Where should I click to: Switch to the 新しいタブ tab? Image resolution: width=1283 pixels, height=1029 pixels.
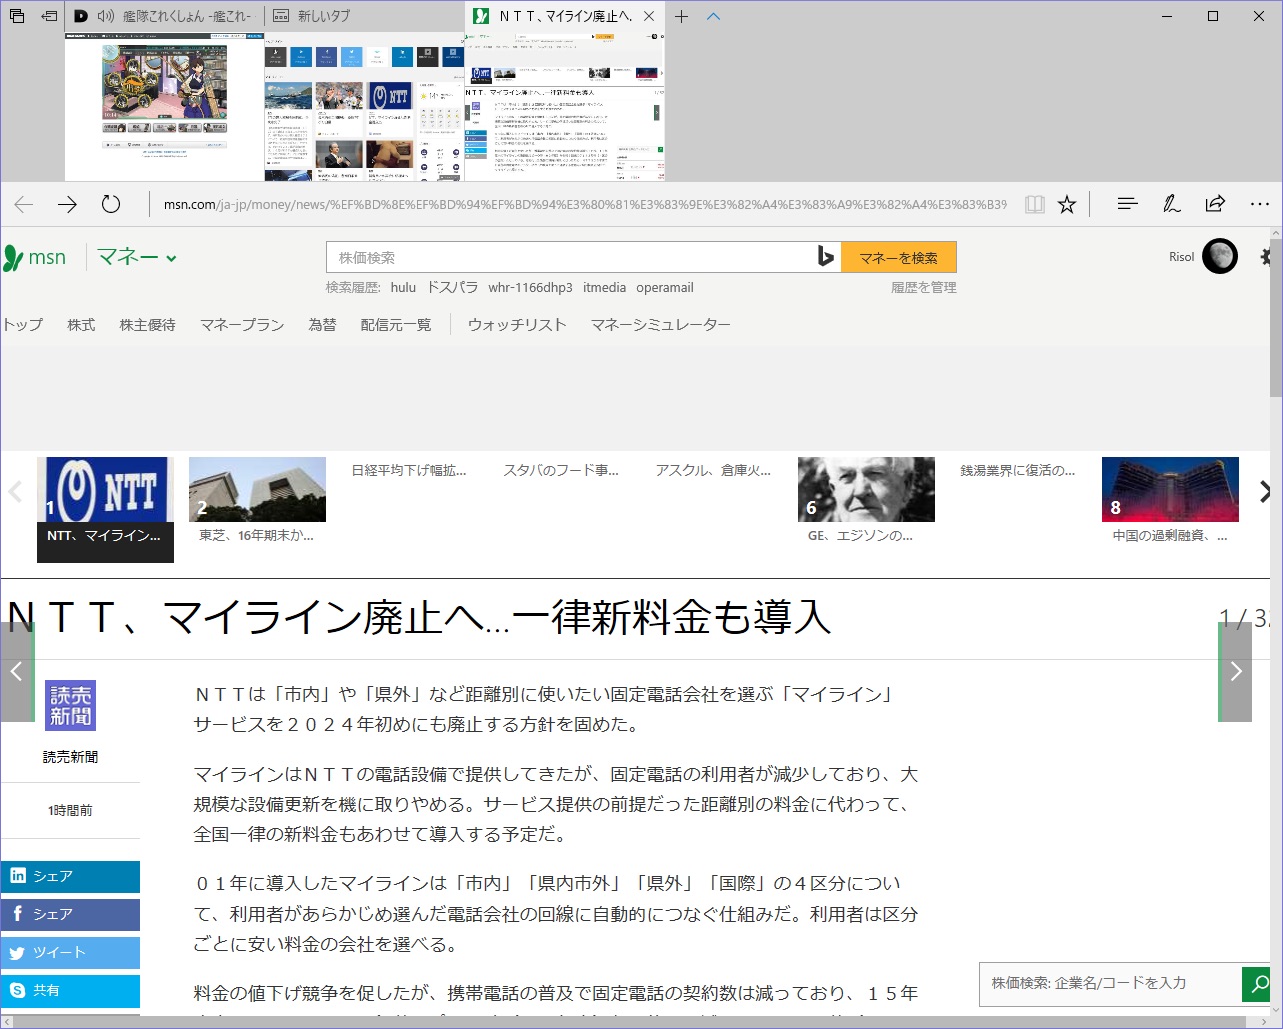pos(364,17)
